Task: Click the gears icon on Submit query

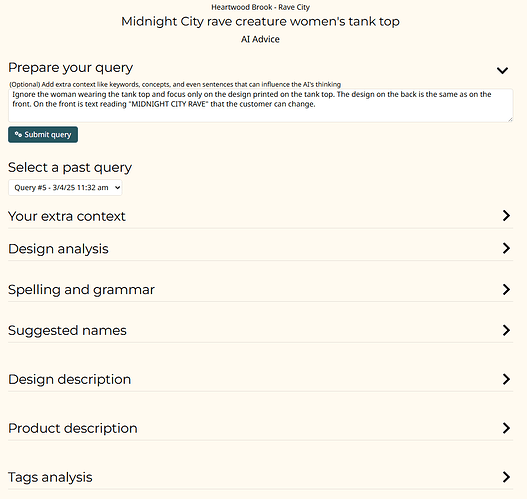Action: click(18, 134)
